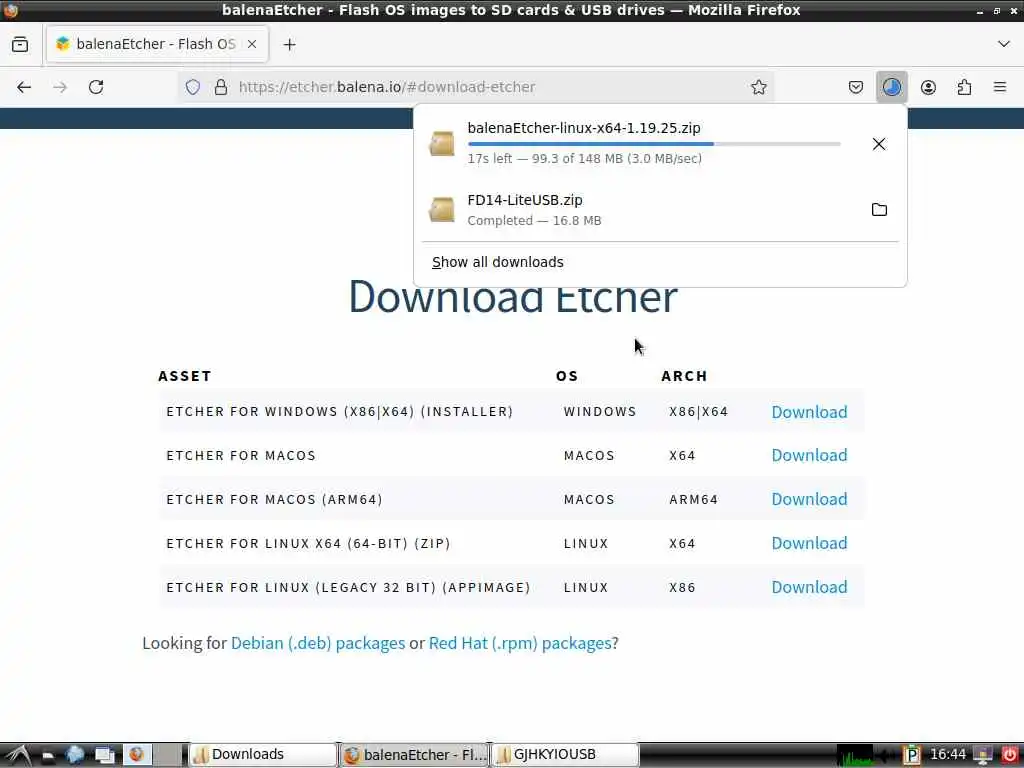Click the FD14-LiteUSB.zip download entry
This screenshot has height=768, width=1024.
660,210
